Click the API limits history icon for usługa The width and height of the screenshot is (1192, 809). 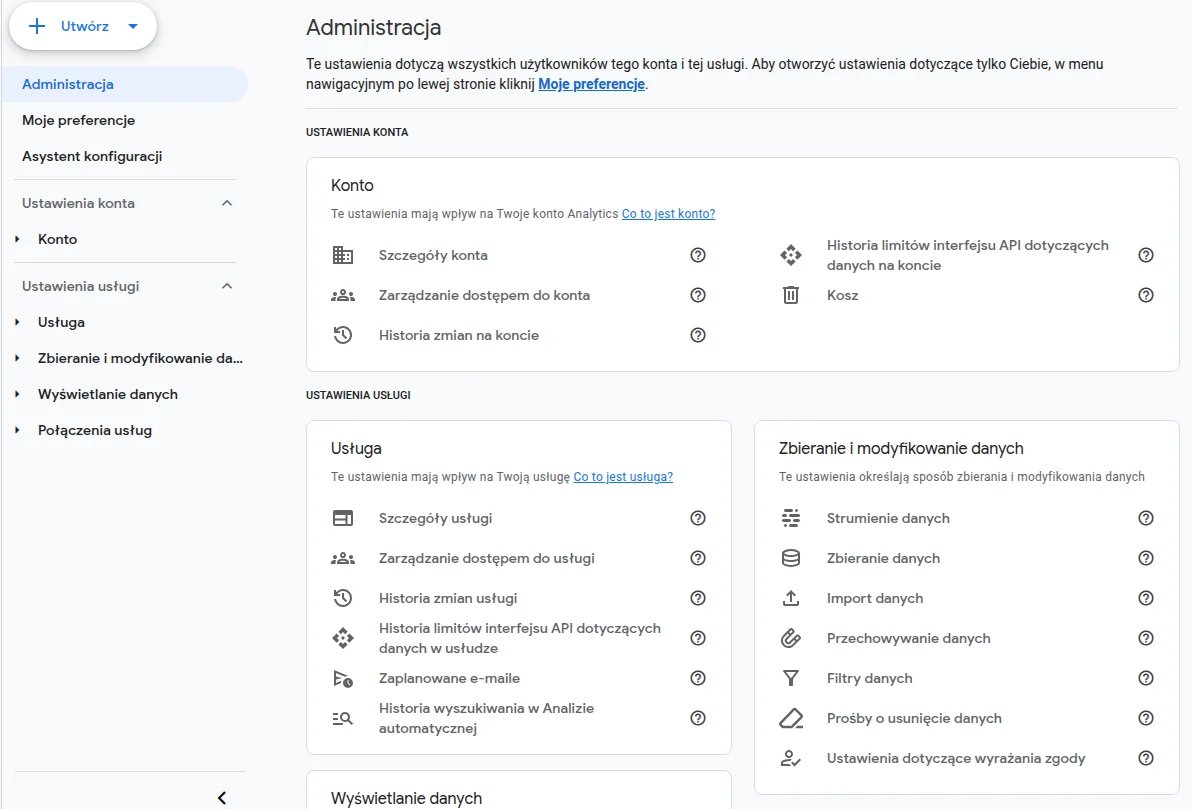tap(343, 638)
